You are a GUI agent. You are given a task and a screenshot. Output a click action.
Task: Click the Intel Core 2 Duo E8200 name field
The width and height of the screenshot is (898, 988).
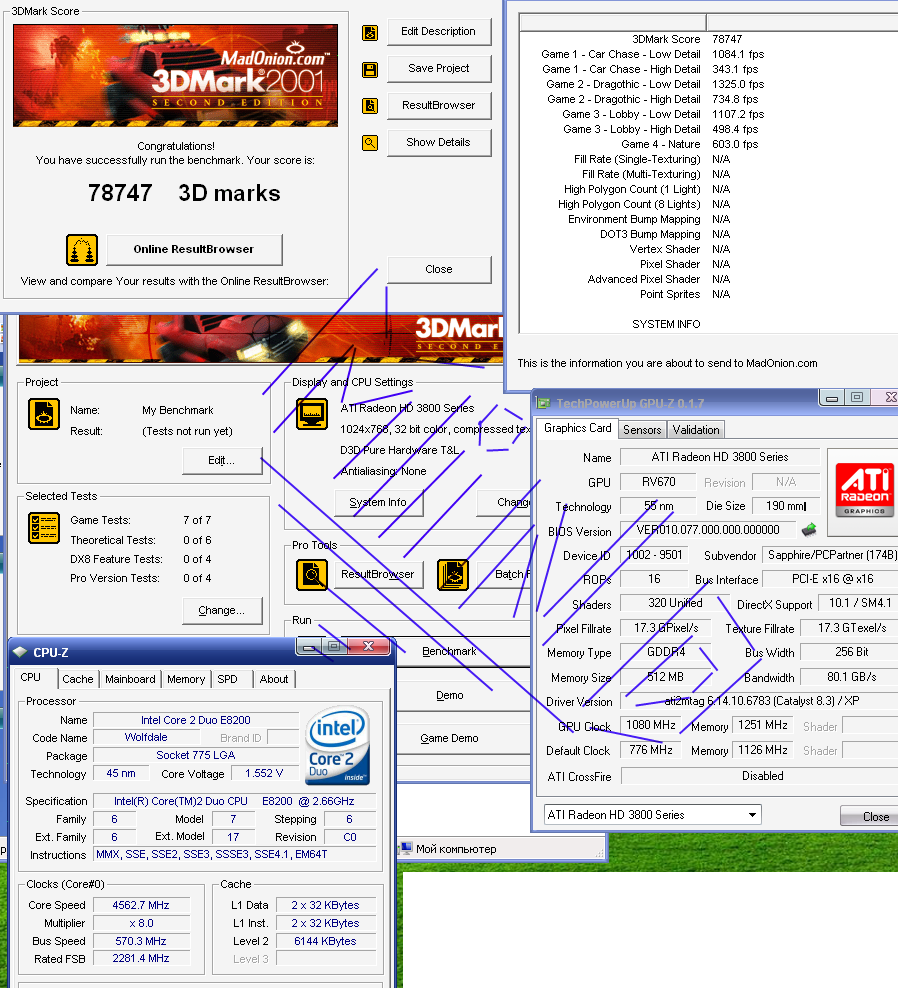pyautogui.click(x=195, y=720)
